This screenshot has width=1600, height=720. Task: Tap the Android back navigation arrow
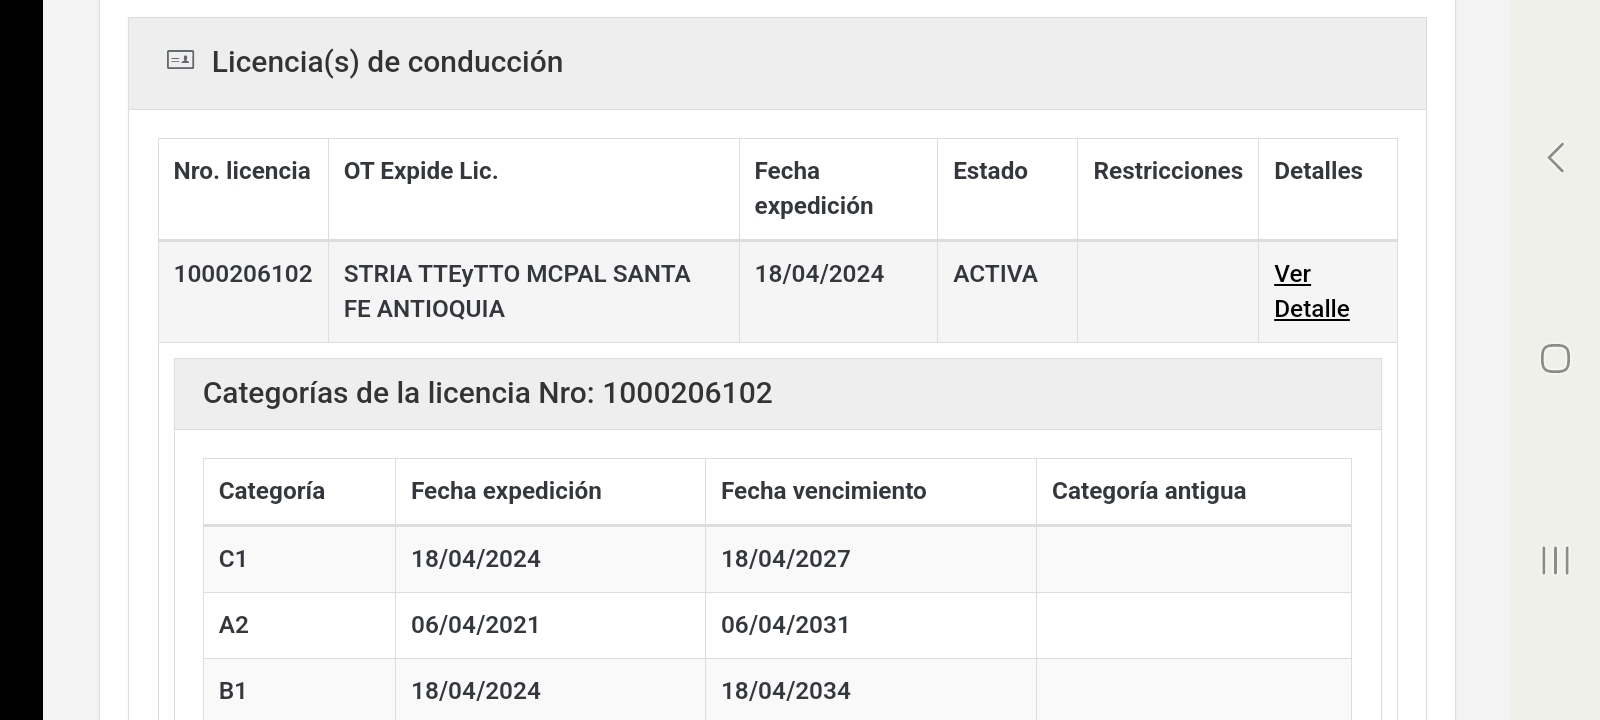point(1555,157)
